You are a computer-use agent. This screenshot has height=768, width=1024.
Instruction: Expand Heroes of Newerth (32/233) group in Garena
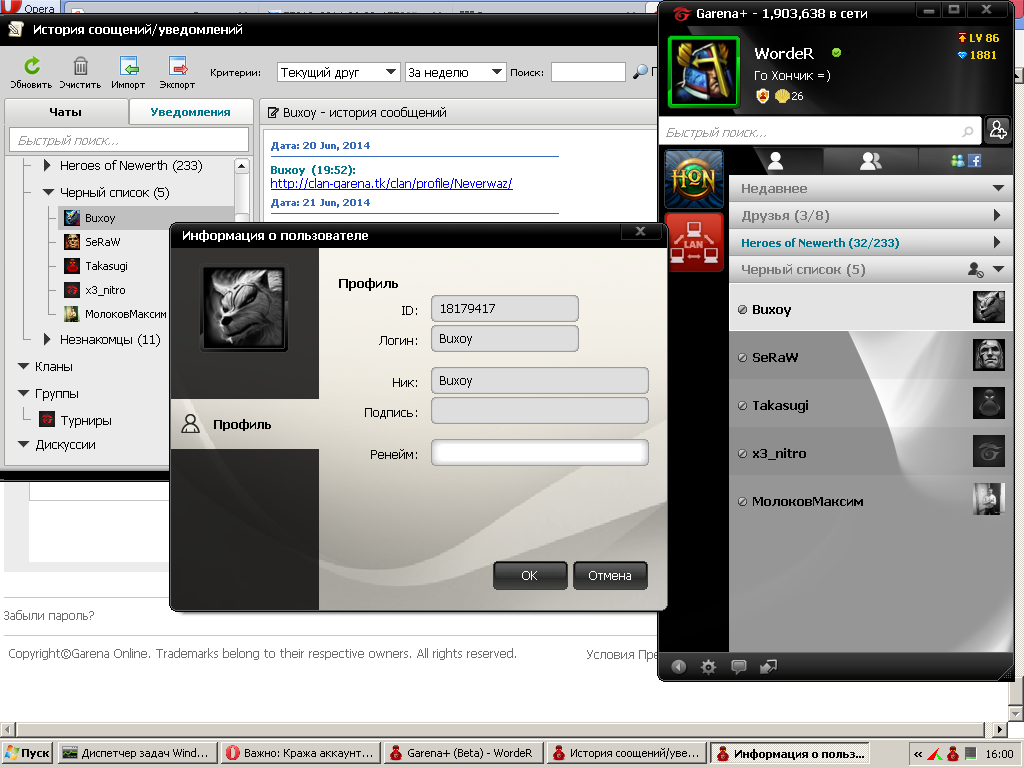pos(871,242)
